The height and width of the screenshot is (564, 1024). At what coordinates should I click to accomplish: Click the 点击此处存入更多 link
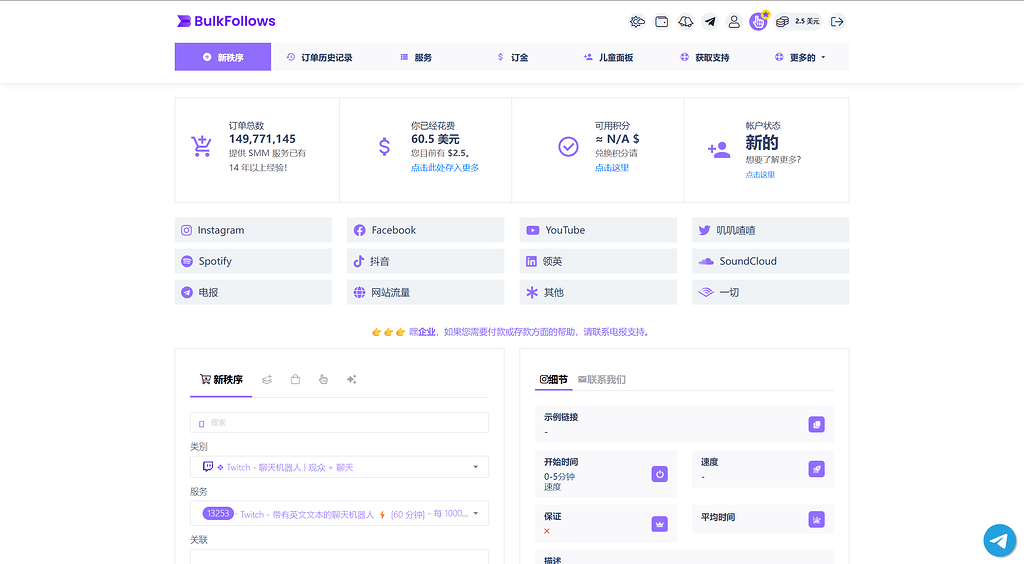coord(445,168)
